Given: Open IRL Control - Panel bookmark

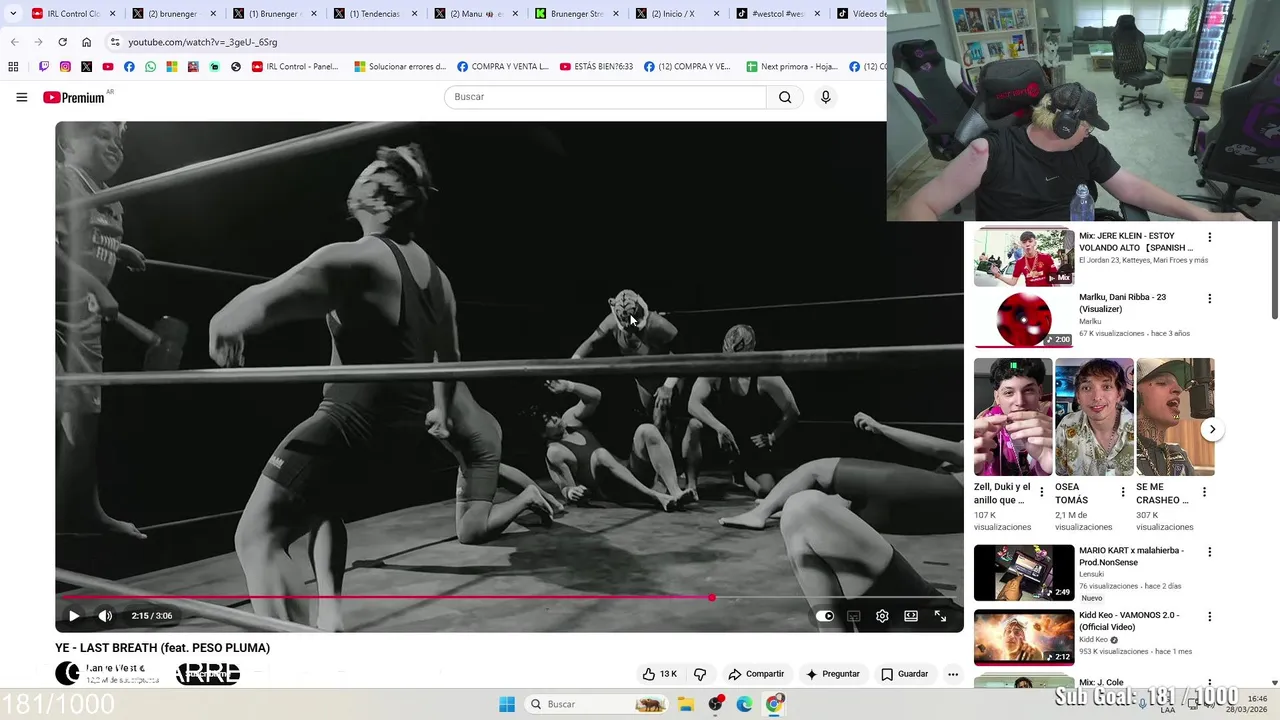Looking at the screenshot, I should point(295,67).
